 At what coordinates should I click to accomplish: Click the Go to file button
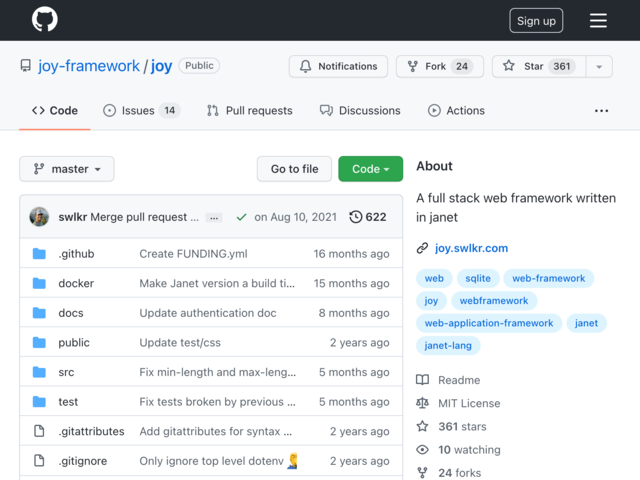[x=294, y=169]
